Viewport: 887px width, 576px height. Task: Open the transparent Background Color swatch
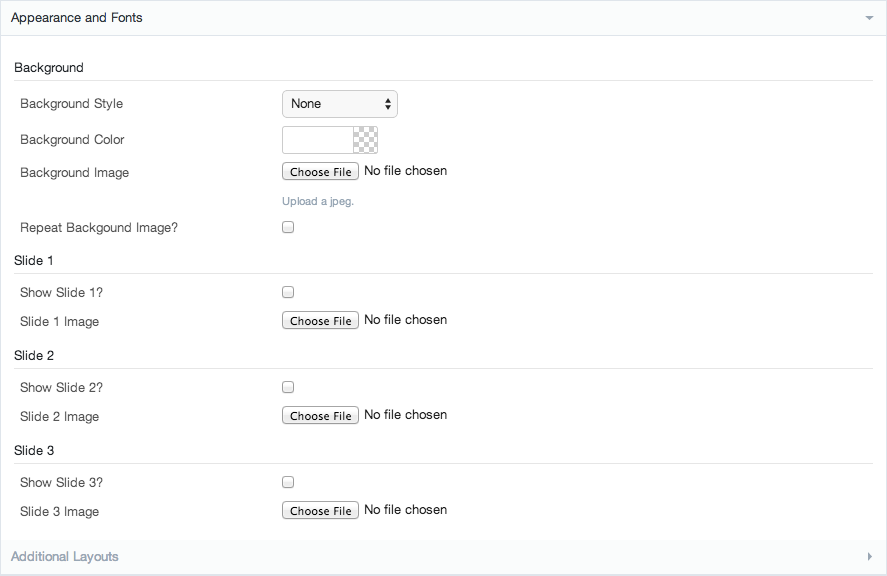365,140
